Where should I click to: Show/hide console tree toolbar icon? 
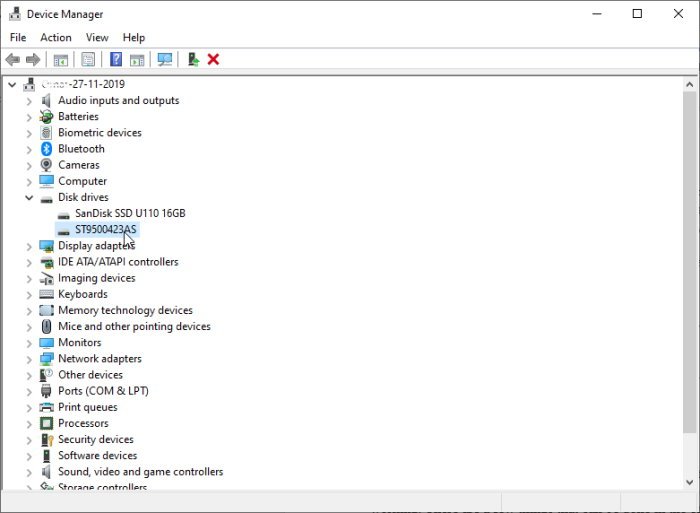pyautogui.click(x=61, y=59)
